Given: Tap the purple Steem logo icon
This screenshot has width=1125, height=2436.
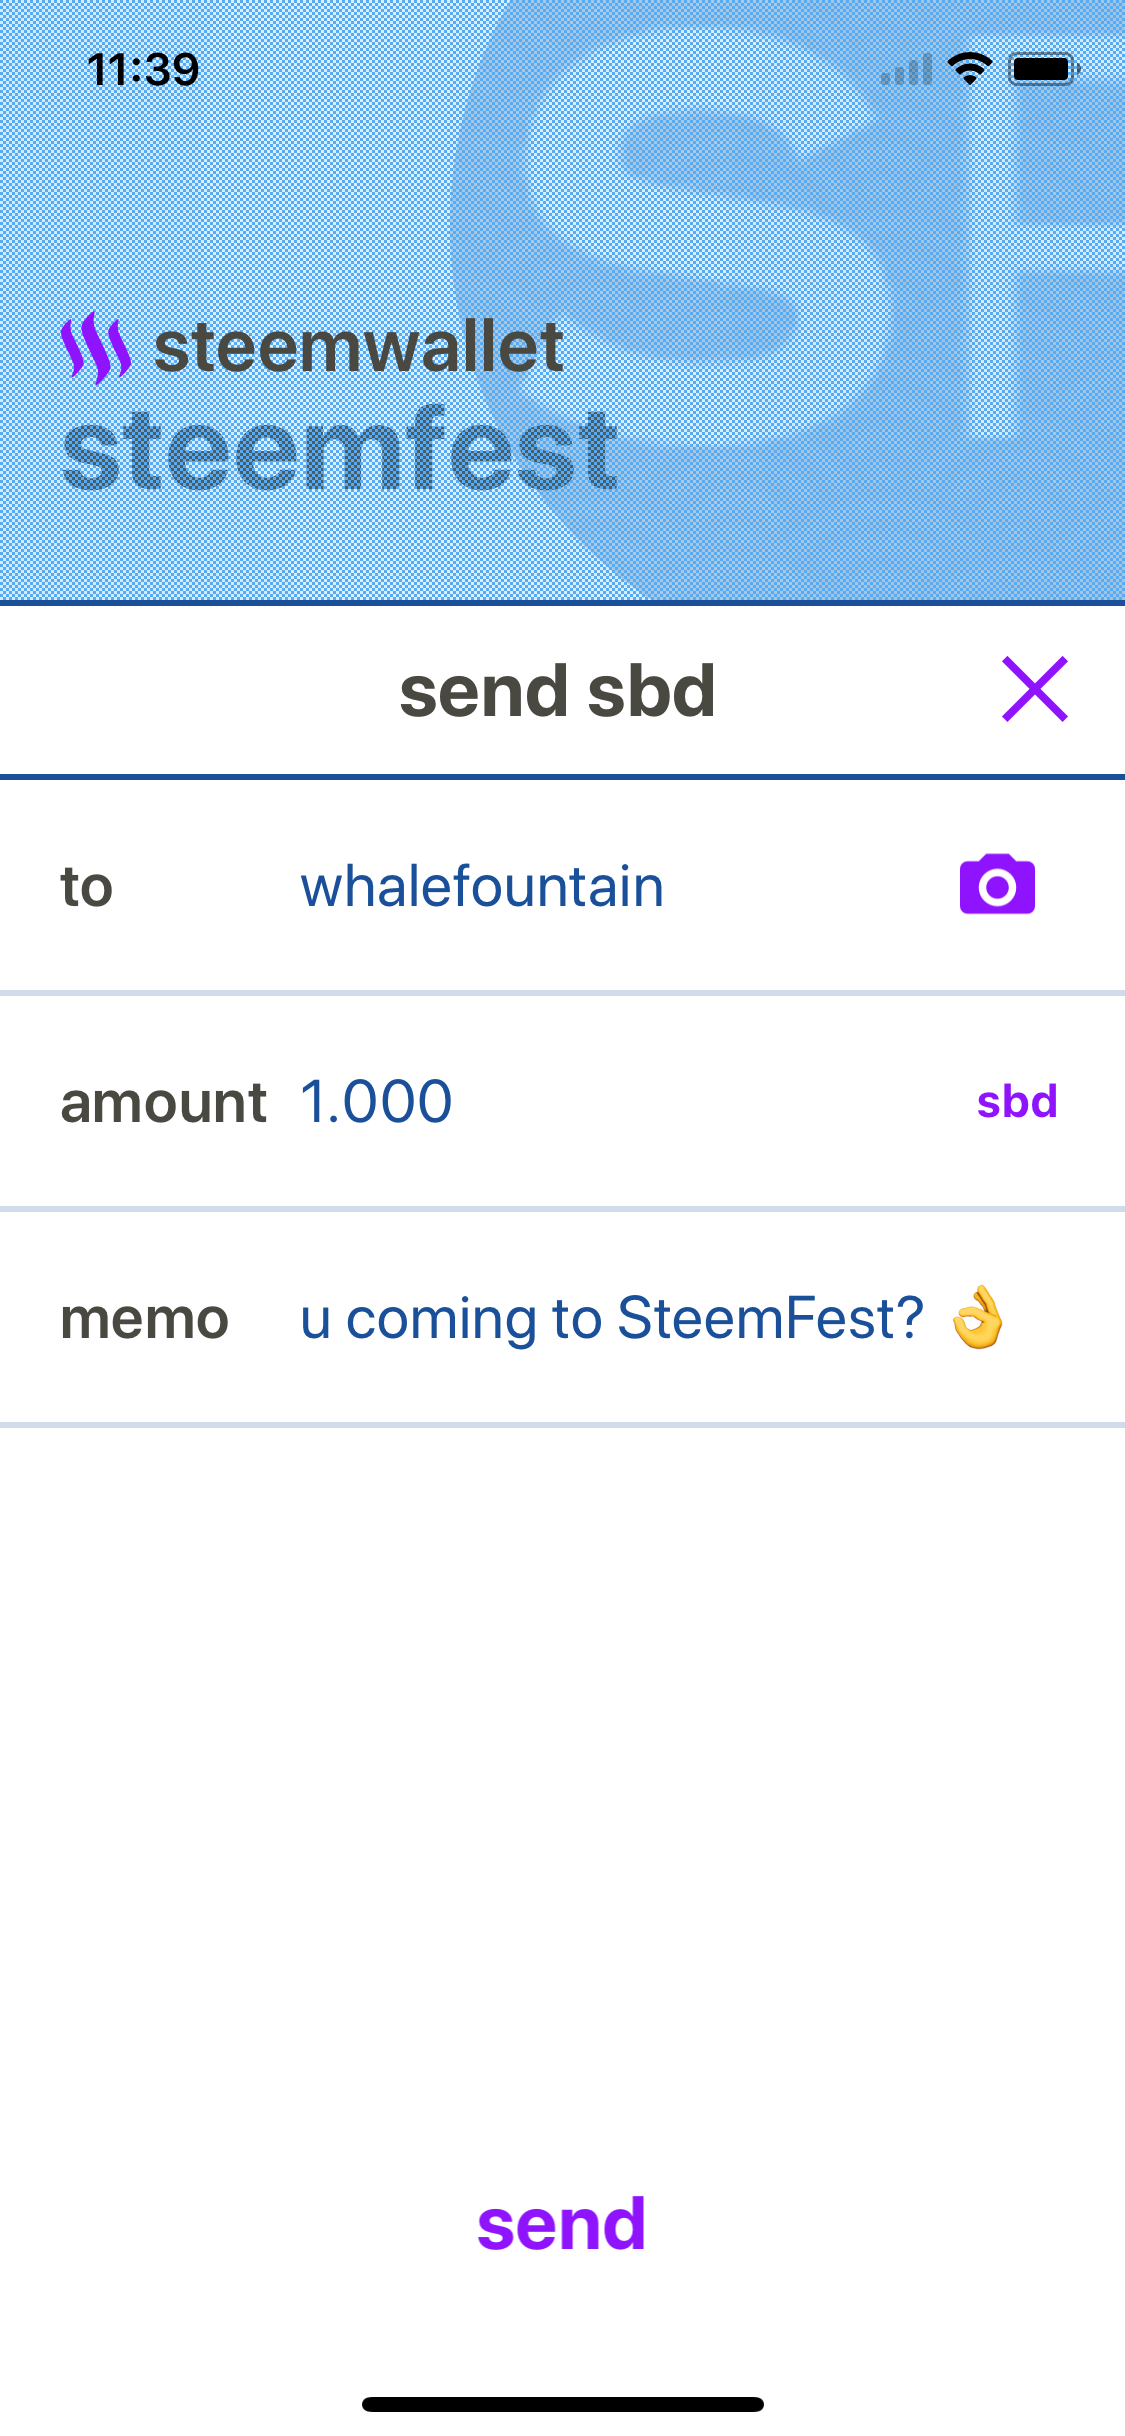Looking at the screenshot, I should [96, 348].
